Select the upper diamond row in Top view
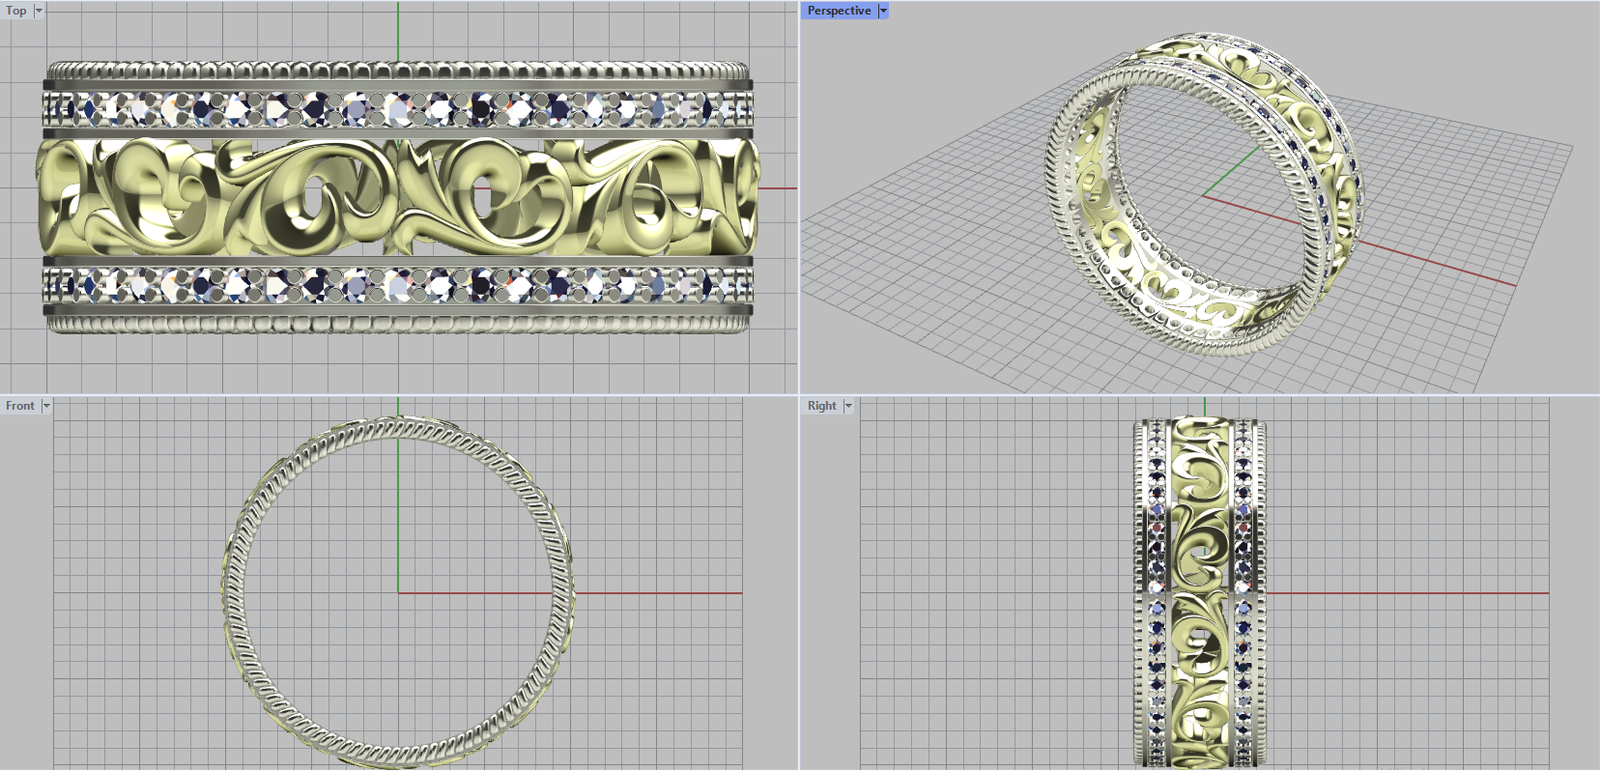 400,109
